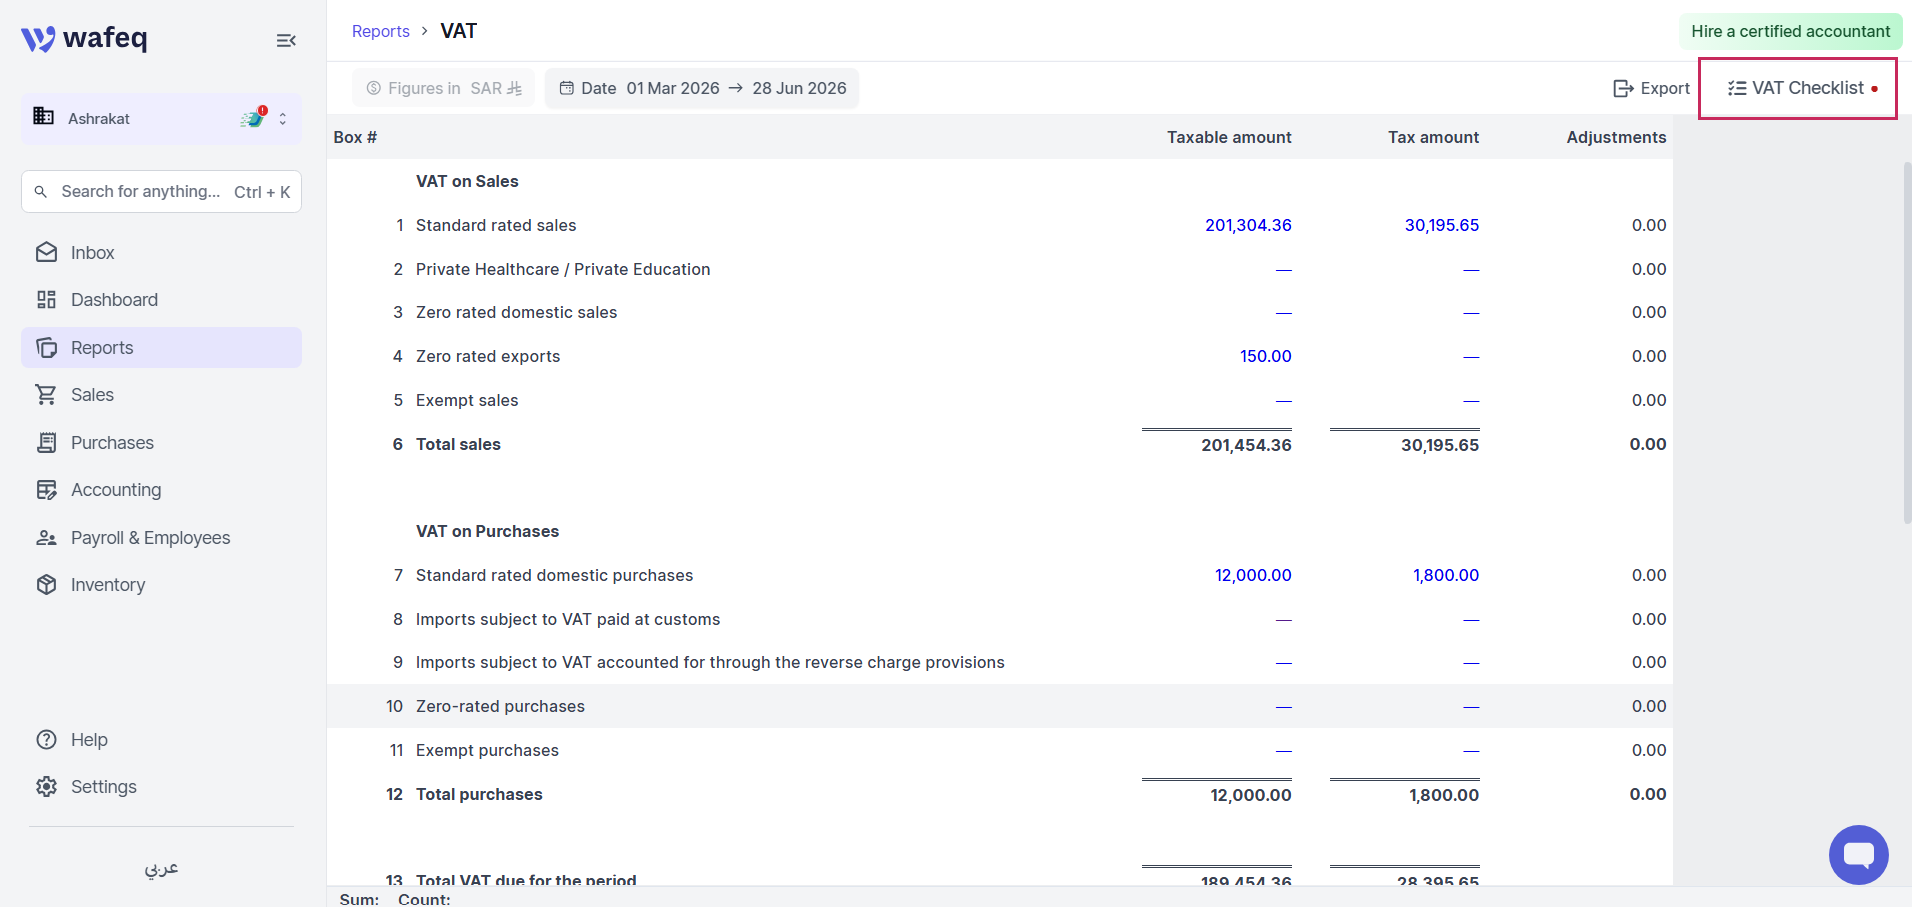Viewport: 1912px width, 907px height.
Task: Open the Settings gear in the sidebar
Action: (x=46, y=787)
